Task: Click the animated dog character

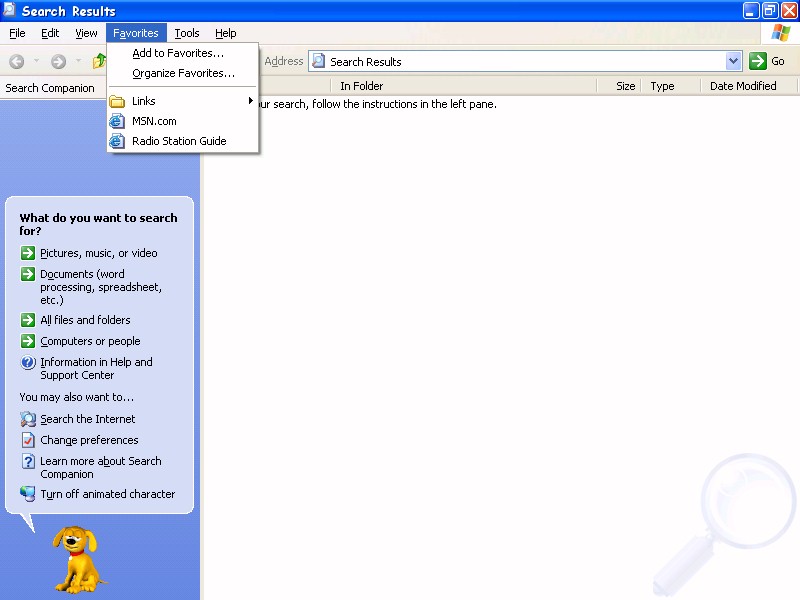Action: tap(77, 560)
